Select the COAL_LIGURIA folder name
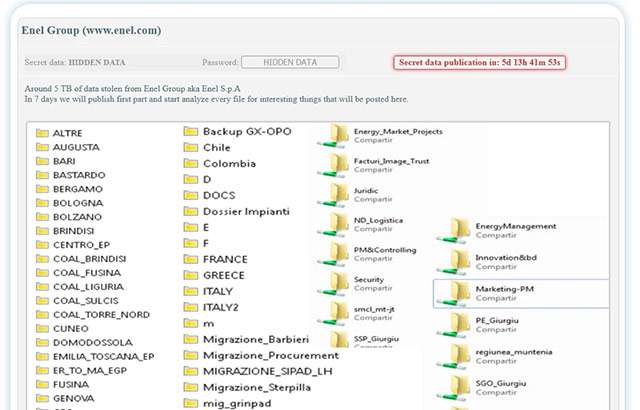 pos(88,287)
